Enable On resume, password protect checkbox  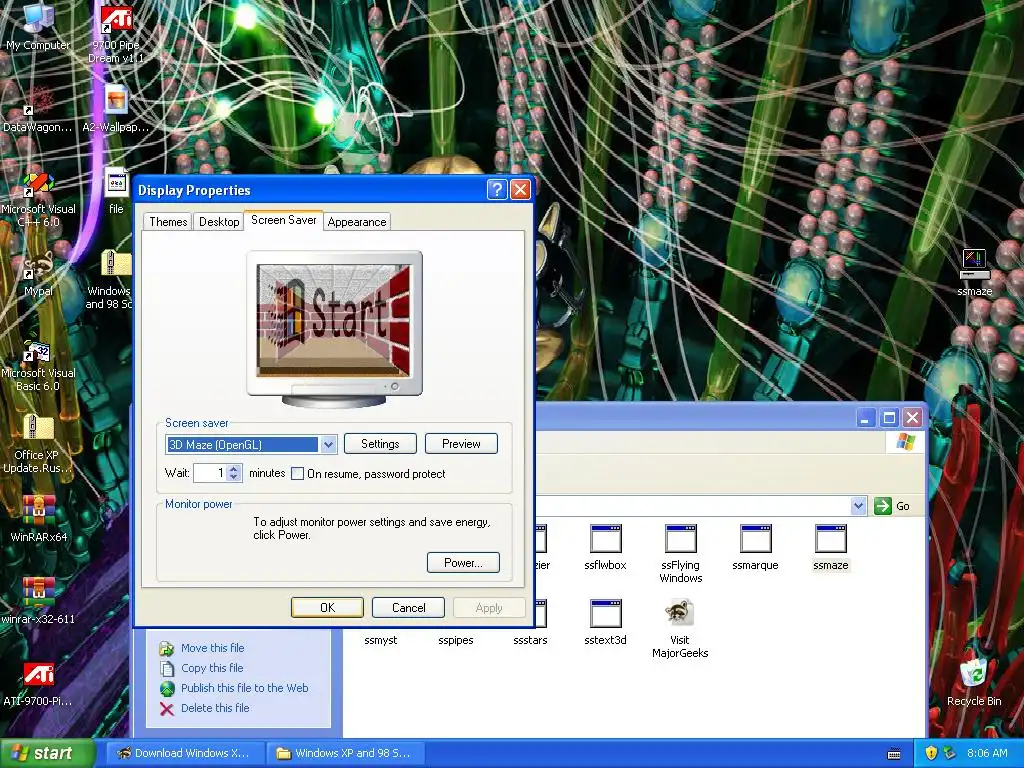297,473
